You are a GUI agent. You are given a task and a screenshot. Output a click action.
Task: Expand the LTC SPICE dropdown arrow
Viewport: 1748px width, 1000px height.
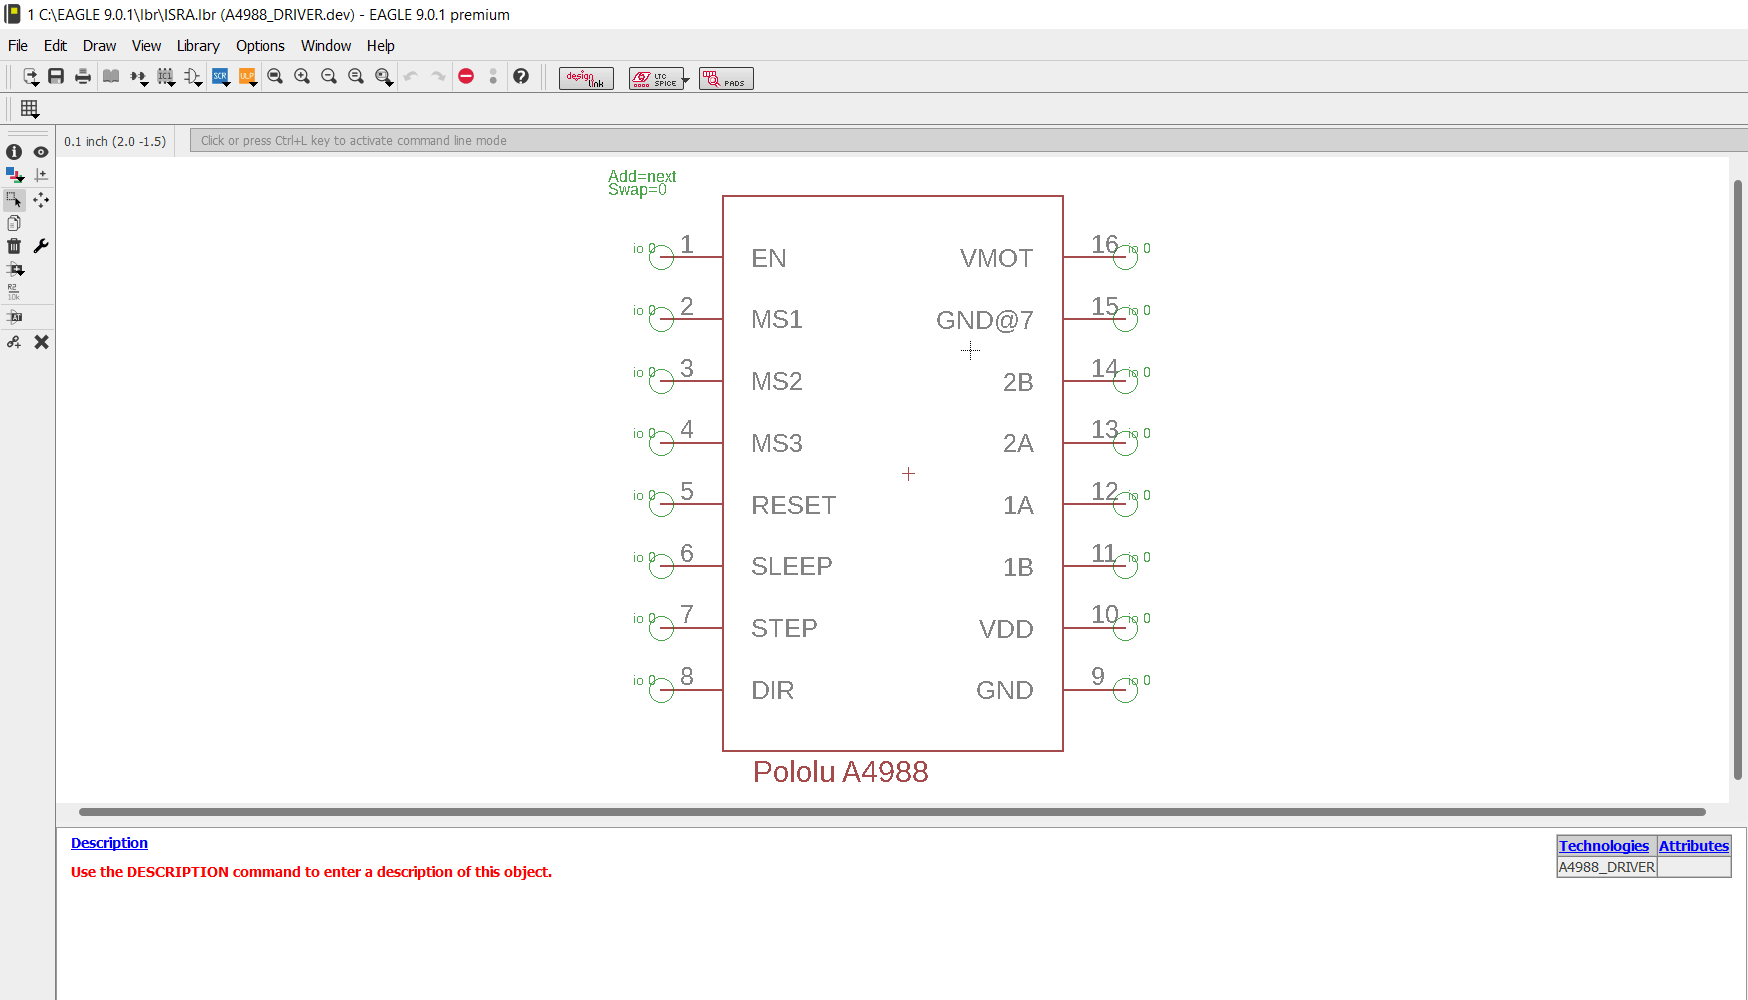(686, 79)
